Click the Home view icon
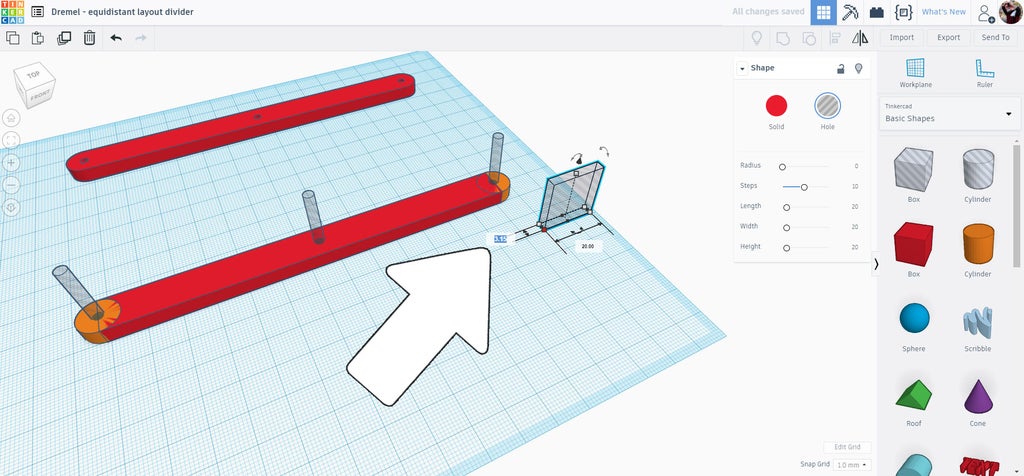The image size is (1024, 476). pyautogui.click(x=11, y=118)
